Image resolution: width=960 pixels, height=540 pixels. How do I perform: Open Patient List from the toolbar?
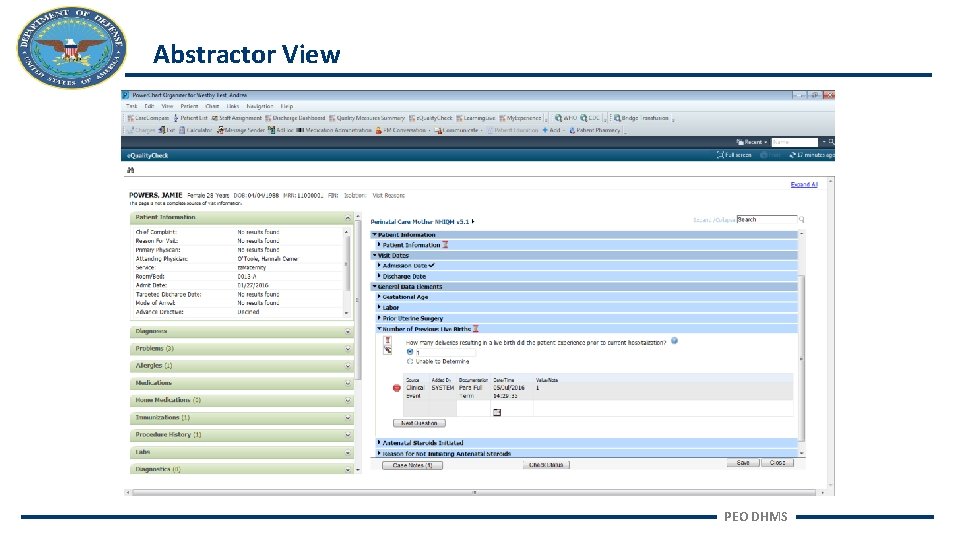(x=190, y=118)
